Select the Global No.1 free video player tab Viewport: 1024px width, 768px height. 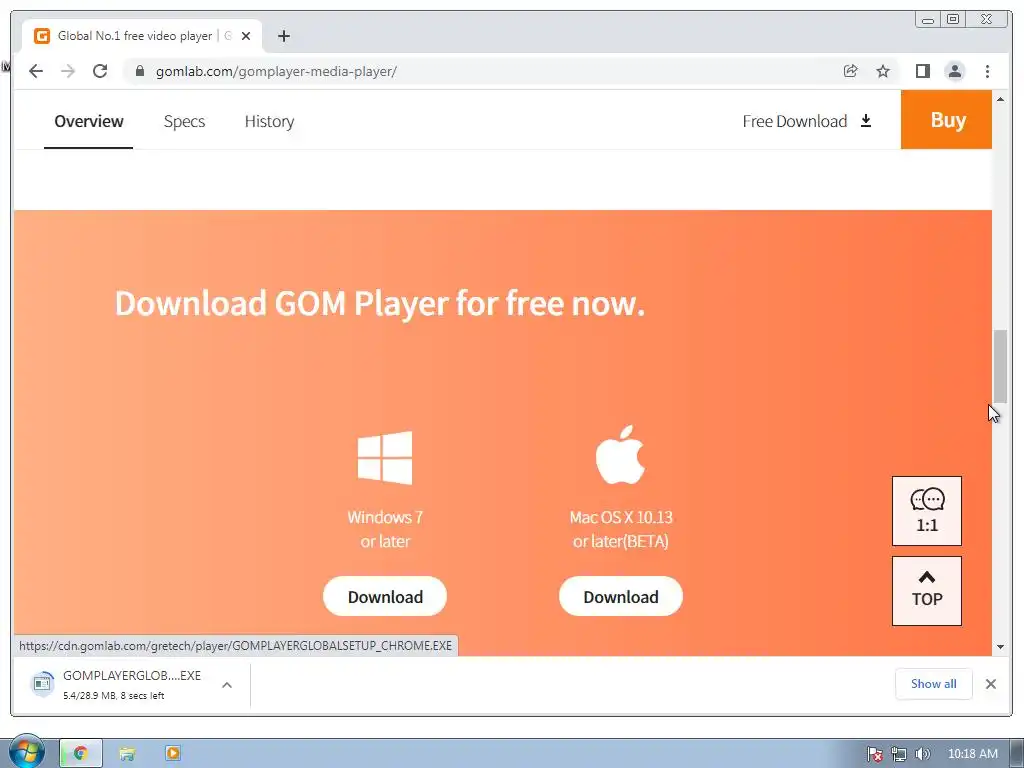click(142, 36)
